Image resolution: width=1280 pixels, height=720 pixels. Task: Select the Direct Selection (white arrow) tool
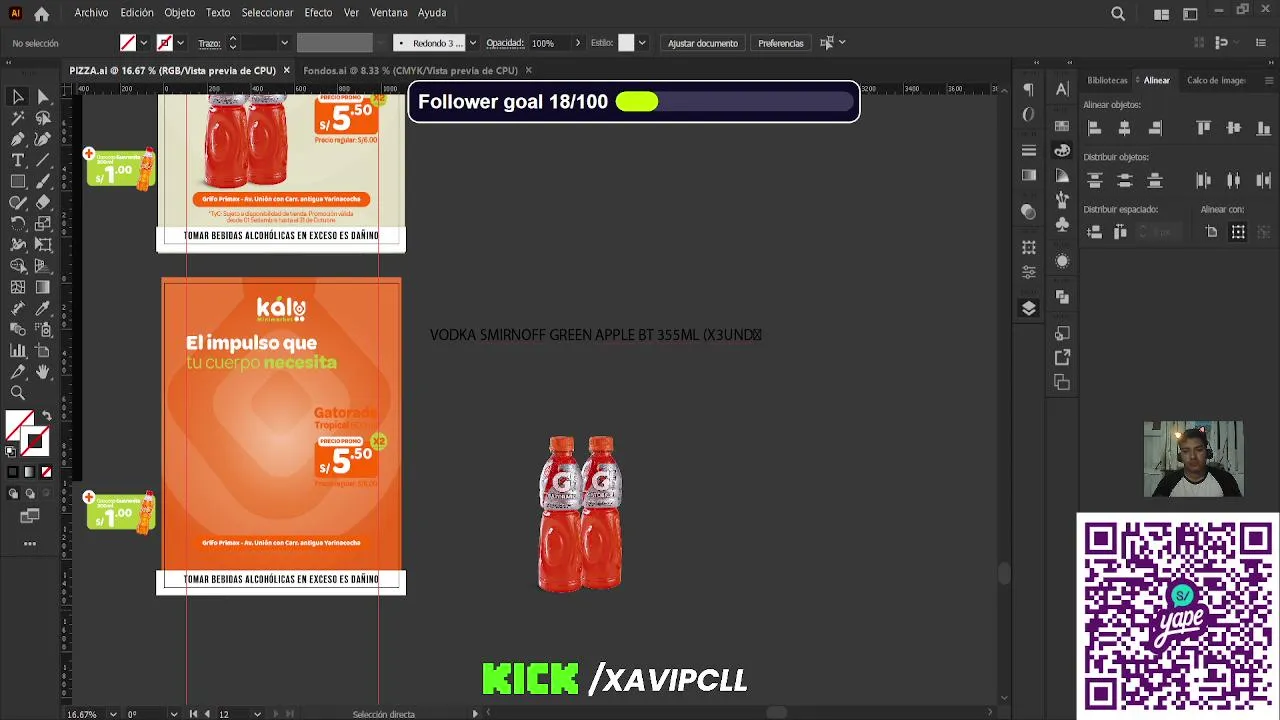click(43, 96)
